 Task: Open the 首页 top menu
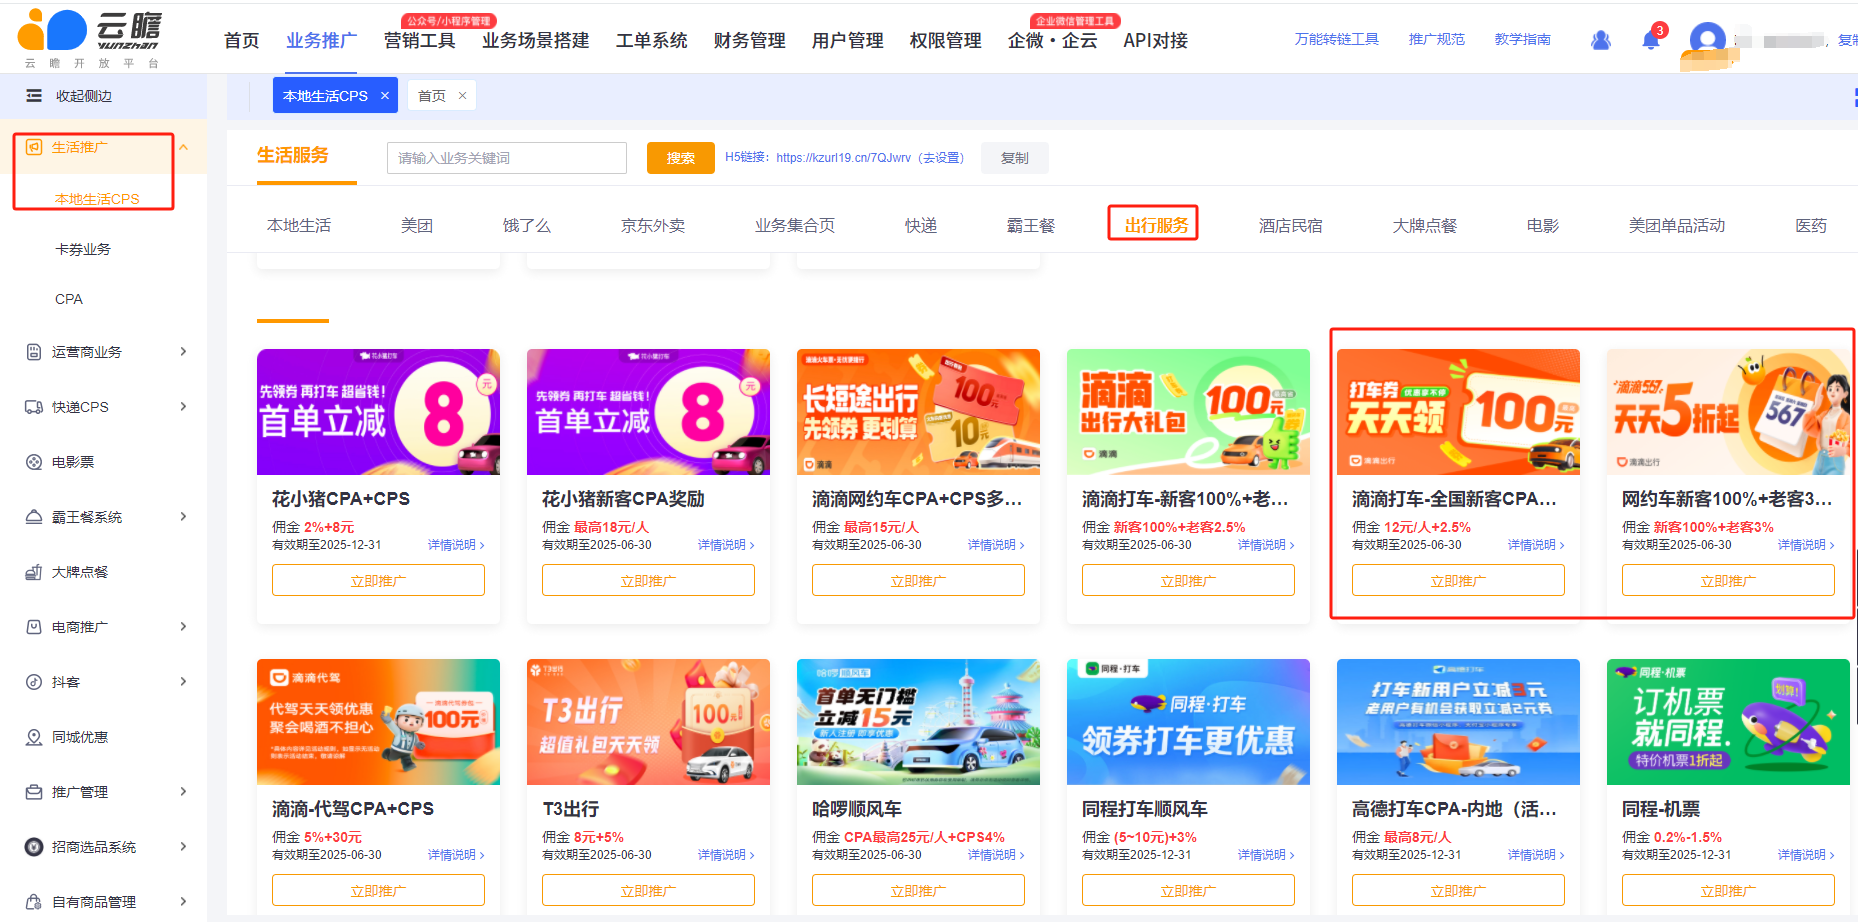tap(242, 41)
